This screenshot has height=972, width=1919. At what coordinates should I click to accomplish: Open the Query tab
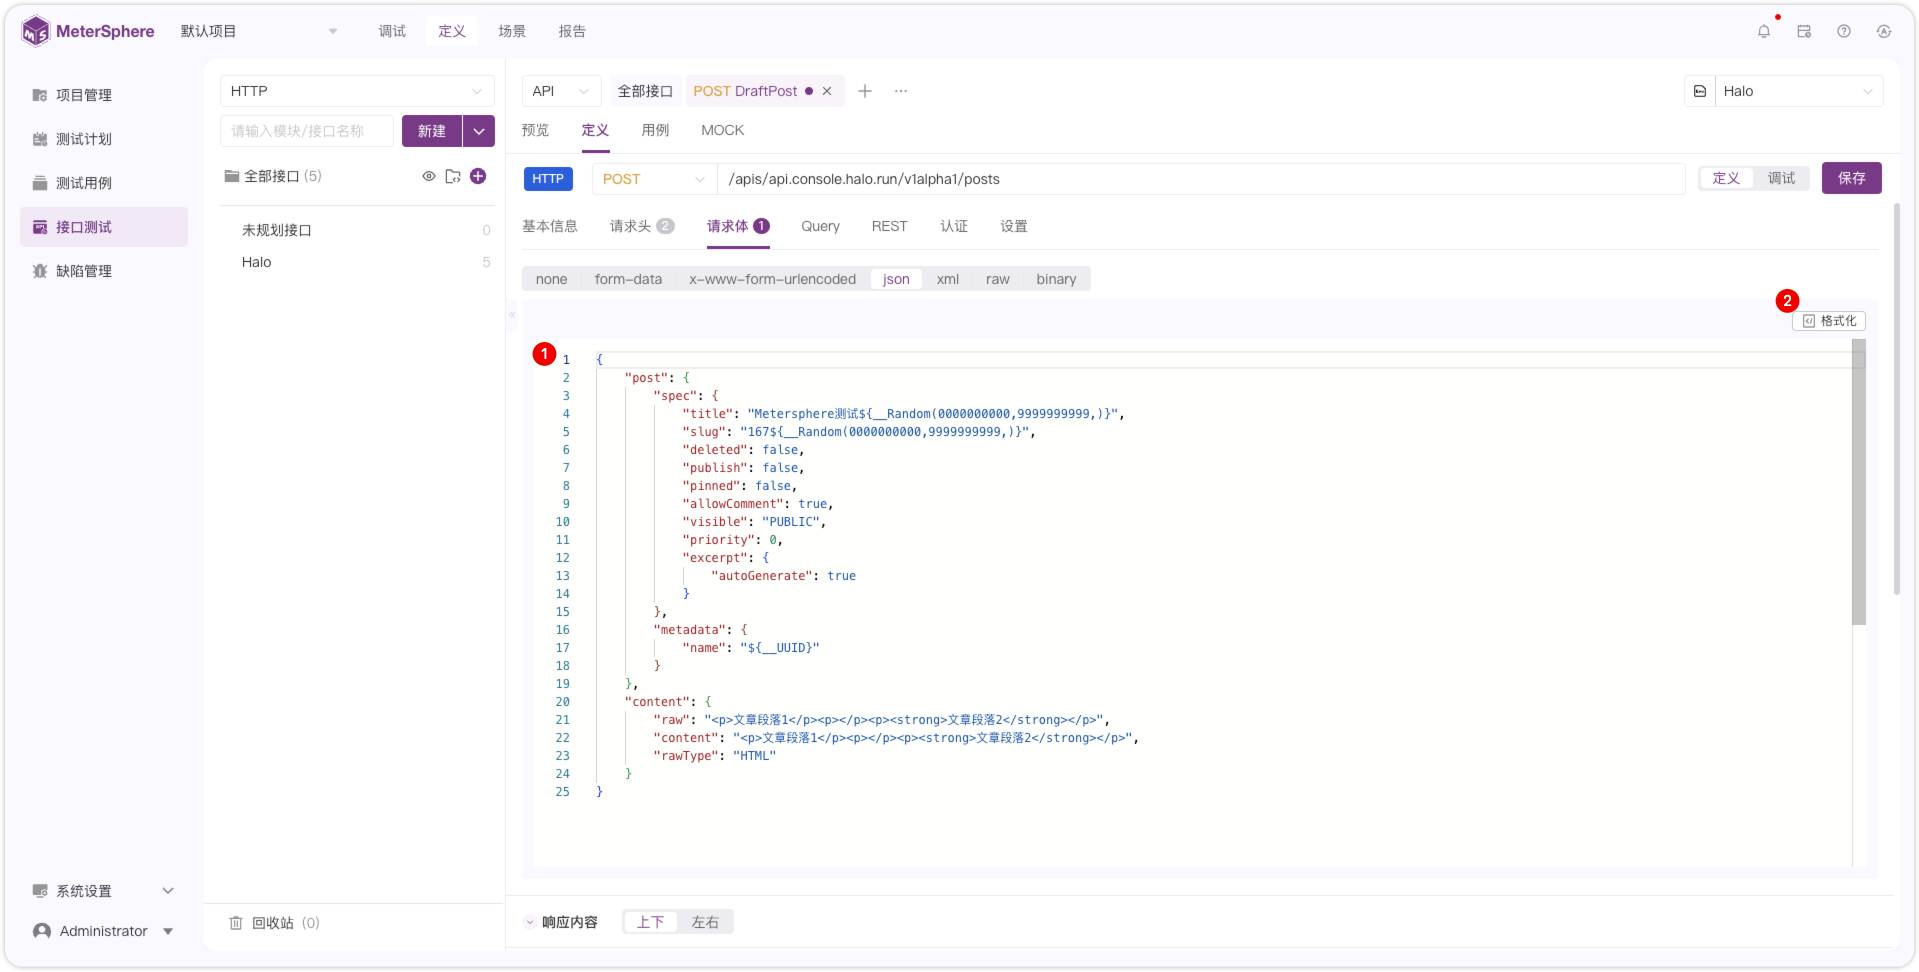(x=820, y=226)
